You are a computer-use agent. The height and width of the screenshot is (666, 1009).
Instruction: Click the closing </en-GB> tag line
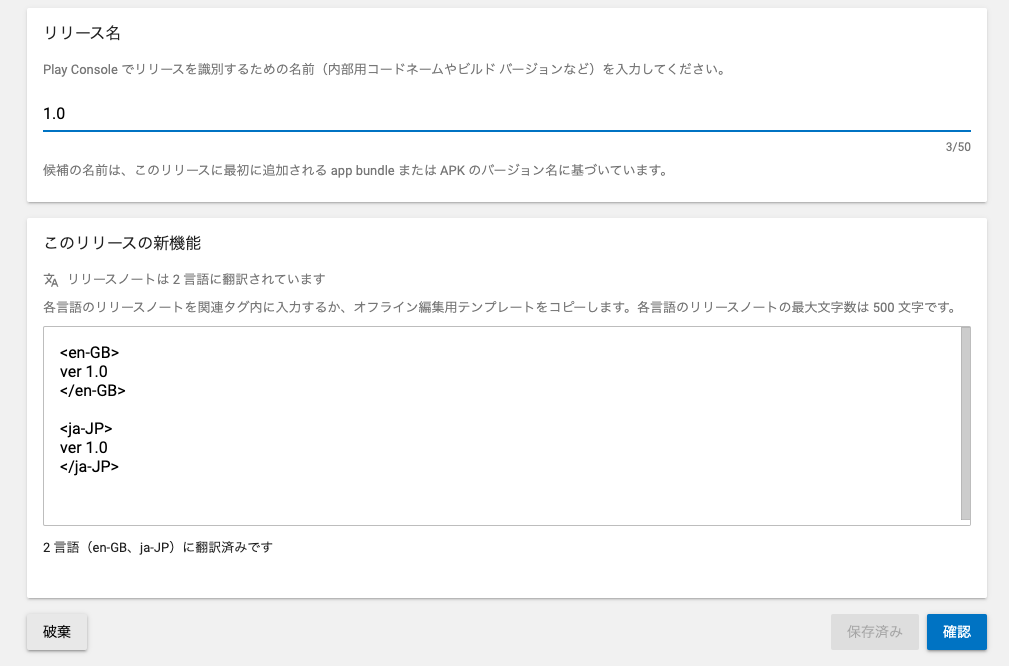(x=93, y=391)
